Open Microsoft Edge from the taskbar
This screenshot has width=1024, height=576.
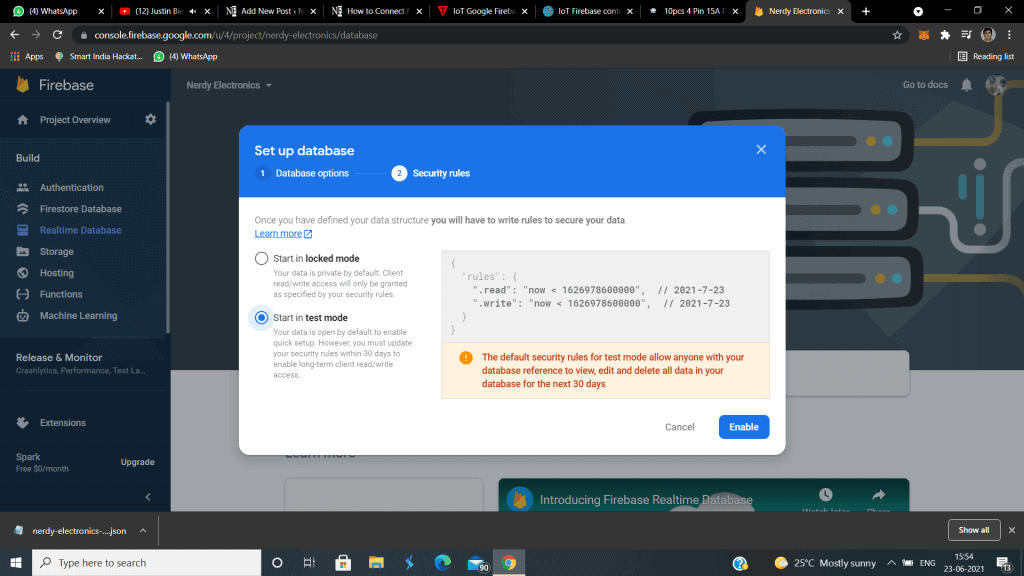click(x=443, y=563)
